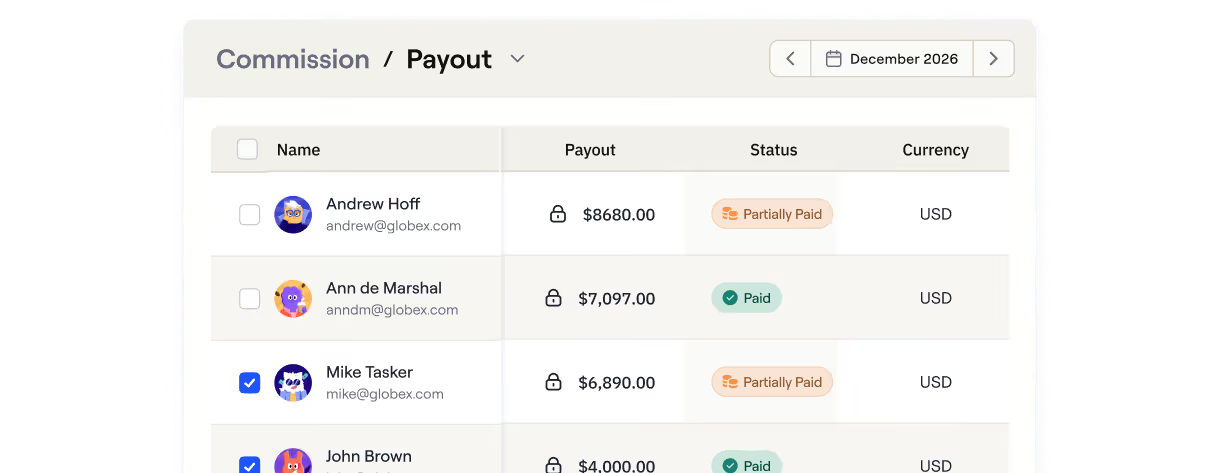
Task: Click Mike Tasker's avatar
Action: pos(293,382)
